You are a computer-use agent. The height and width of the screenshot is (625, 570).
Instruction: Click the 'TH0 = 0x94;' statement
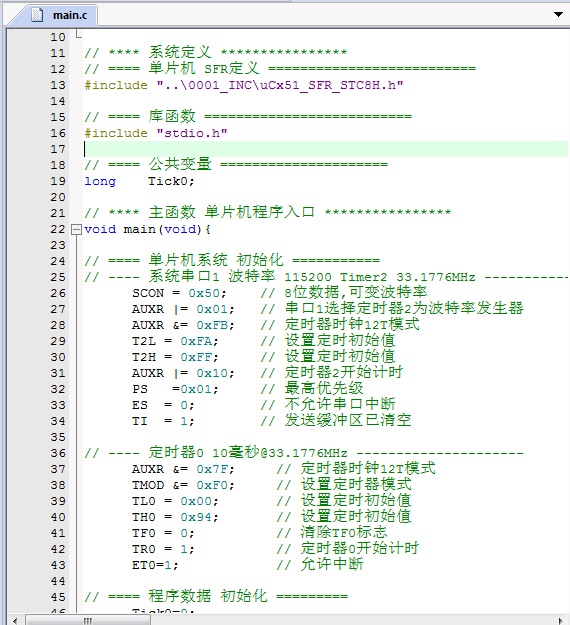[175, 517]
